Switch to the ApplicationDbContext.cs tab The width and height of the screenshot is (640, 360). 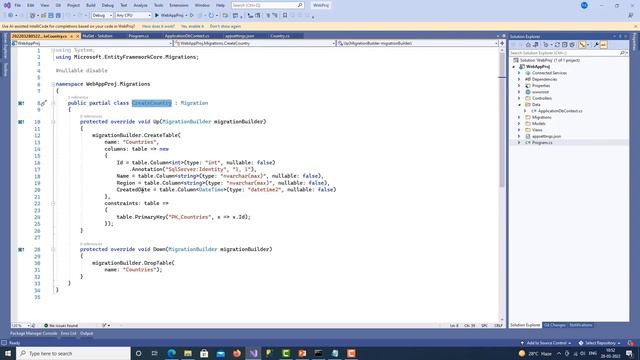tap(187, 36)
